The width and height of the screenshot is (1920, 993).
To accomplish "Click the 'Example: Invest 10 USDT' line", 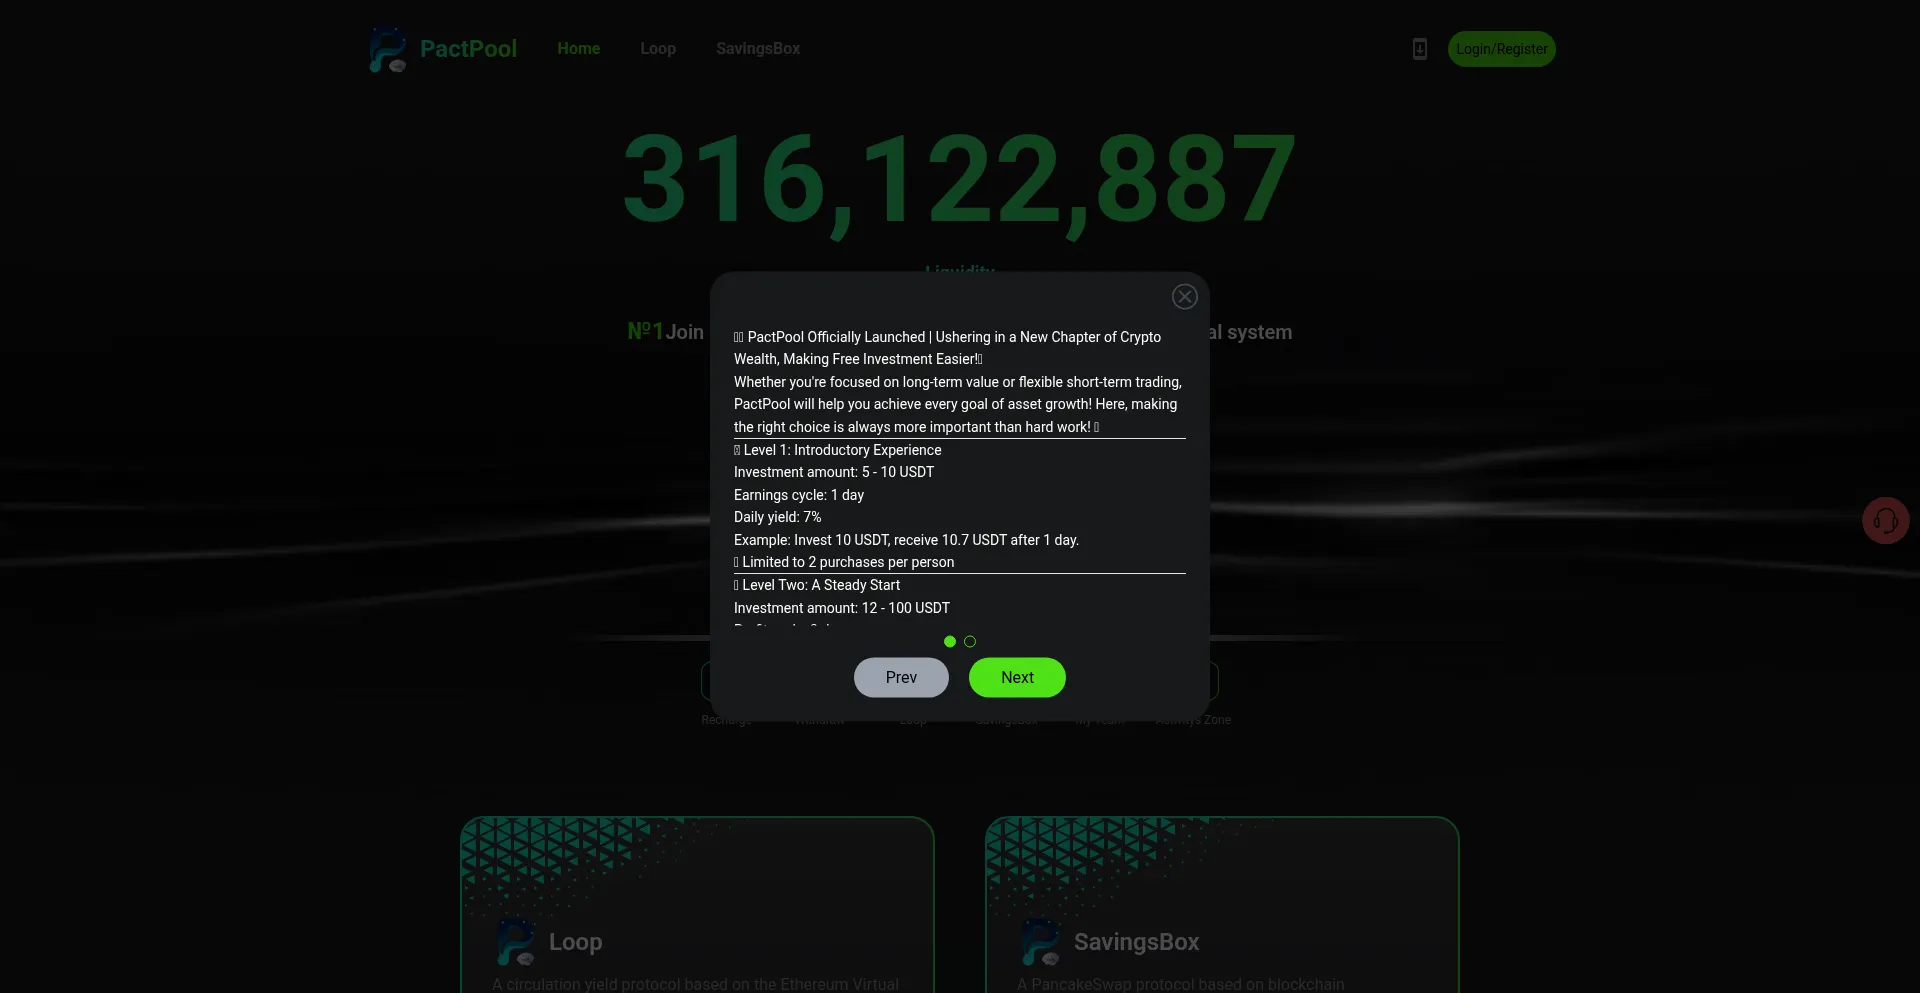I will (x=906, y=540).
